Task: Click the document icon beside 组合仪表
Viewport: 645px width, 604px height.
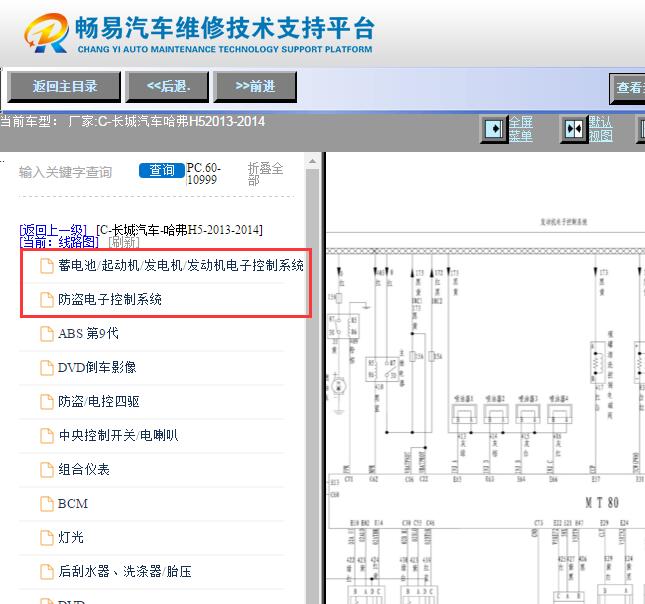Action: pos(46,470)
